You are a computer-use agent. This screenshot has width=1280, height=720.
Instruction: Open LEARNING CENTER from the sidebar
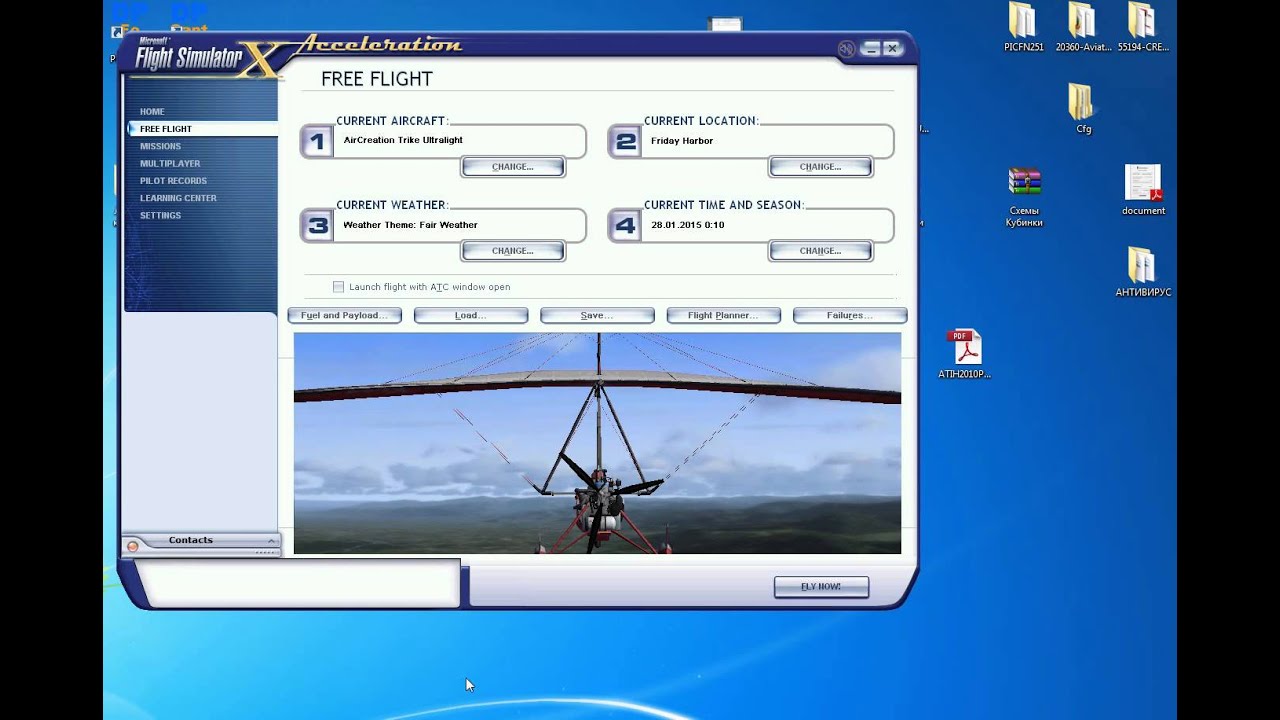(x=178, y=198)
